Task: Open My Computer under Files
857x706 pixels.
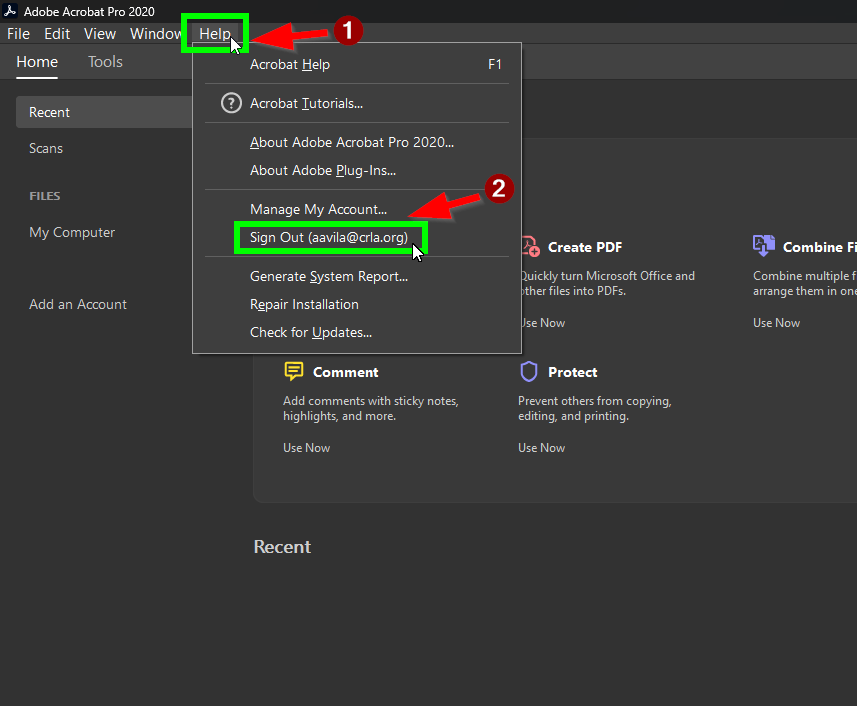Action: pyautogui.click(x=72, y=232)
